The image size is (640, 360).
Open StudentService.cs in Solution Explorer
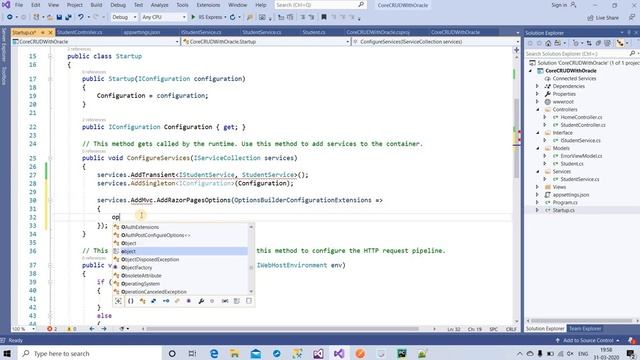pyautogui.click(x=580, y=179)
